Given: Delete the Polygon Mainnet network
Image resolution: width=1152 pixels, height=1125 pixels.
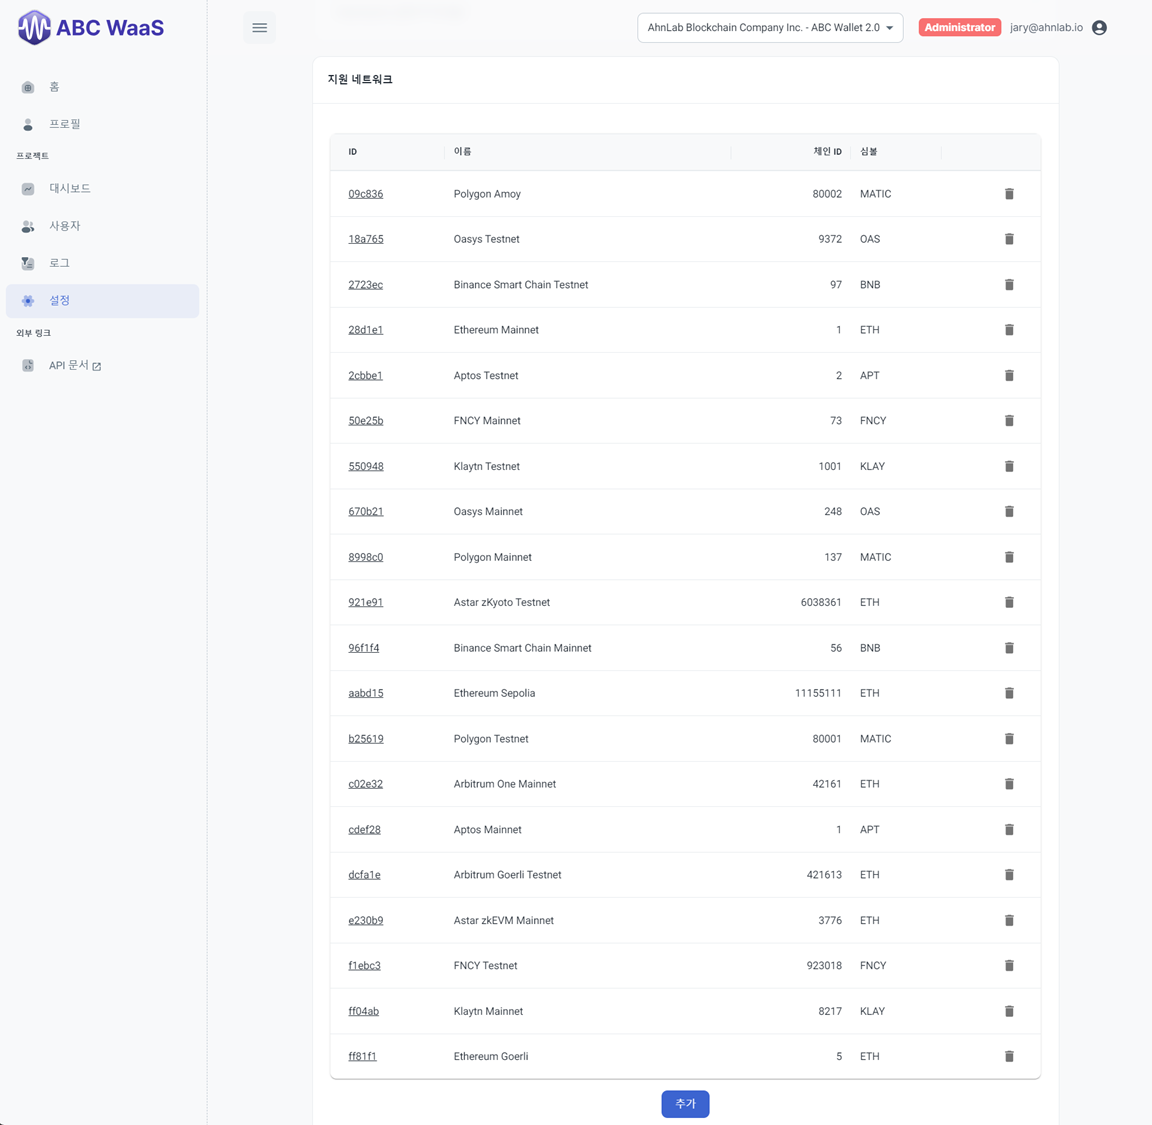Looking at the screenshot, I should click(x=1009, y=557).
